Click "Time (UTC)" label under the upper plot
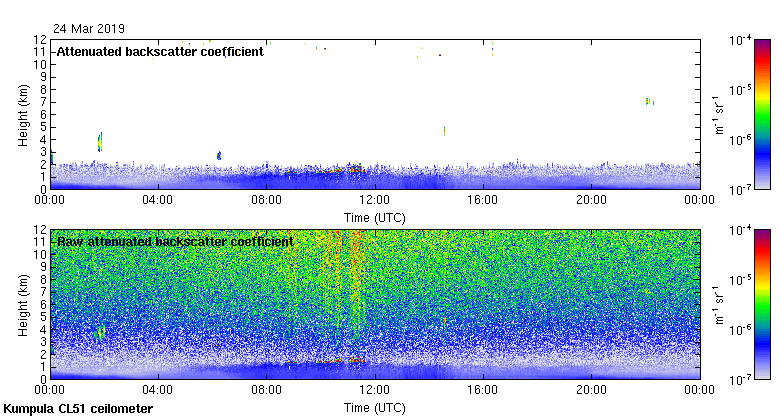This screenshot has height=420, width=780. coord(375,218)
